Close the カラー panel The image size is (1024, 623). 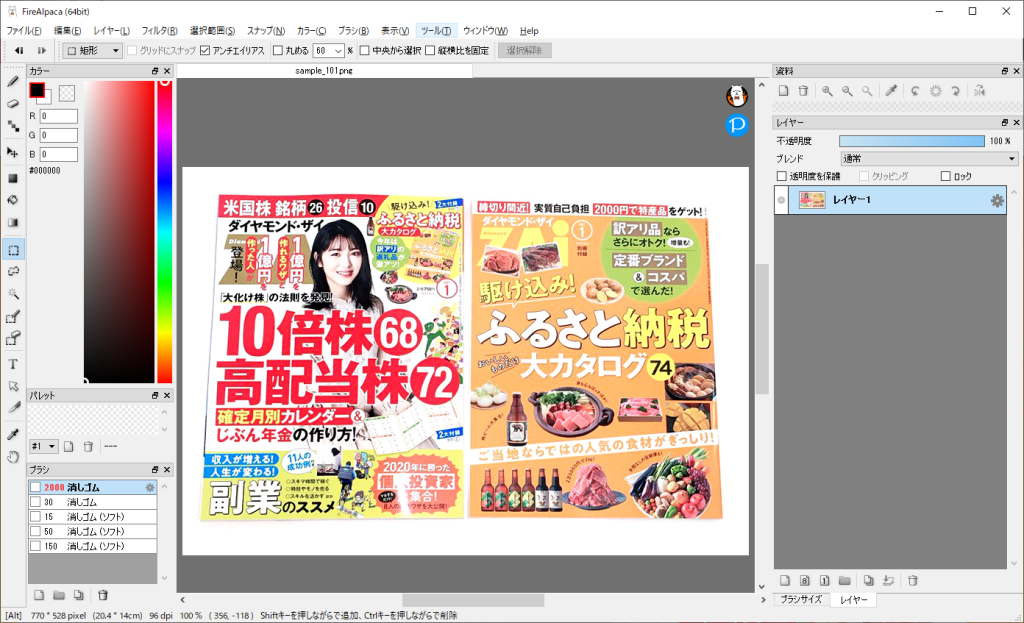167,71
